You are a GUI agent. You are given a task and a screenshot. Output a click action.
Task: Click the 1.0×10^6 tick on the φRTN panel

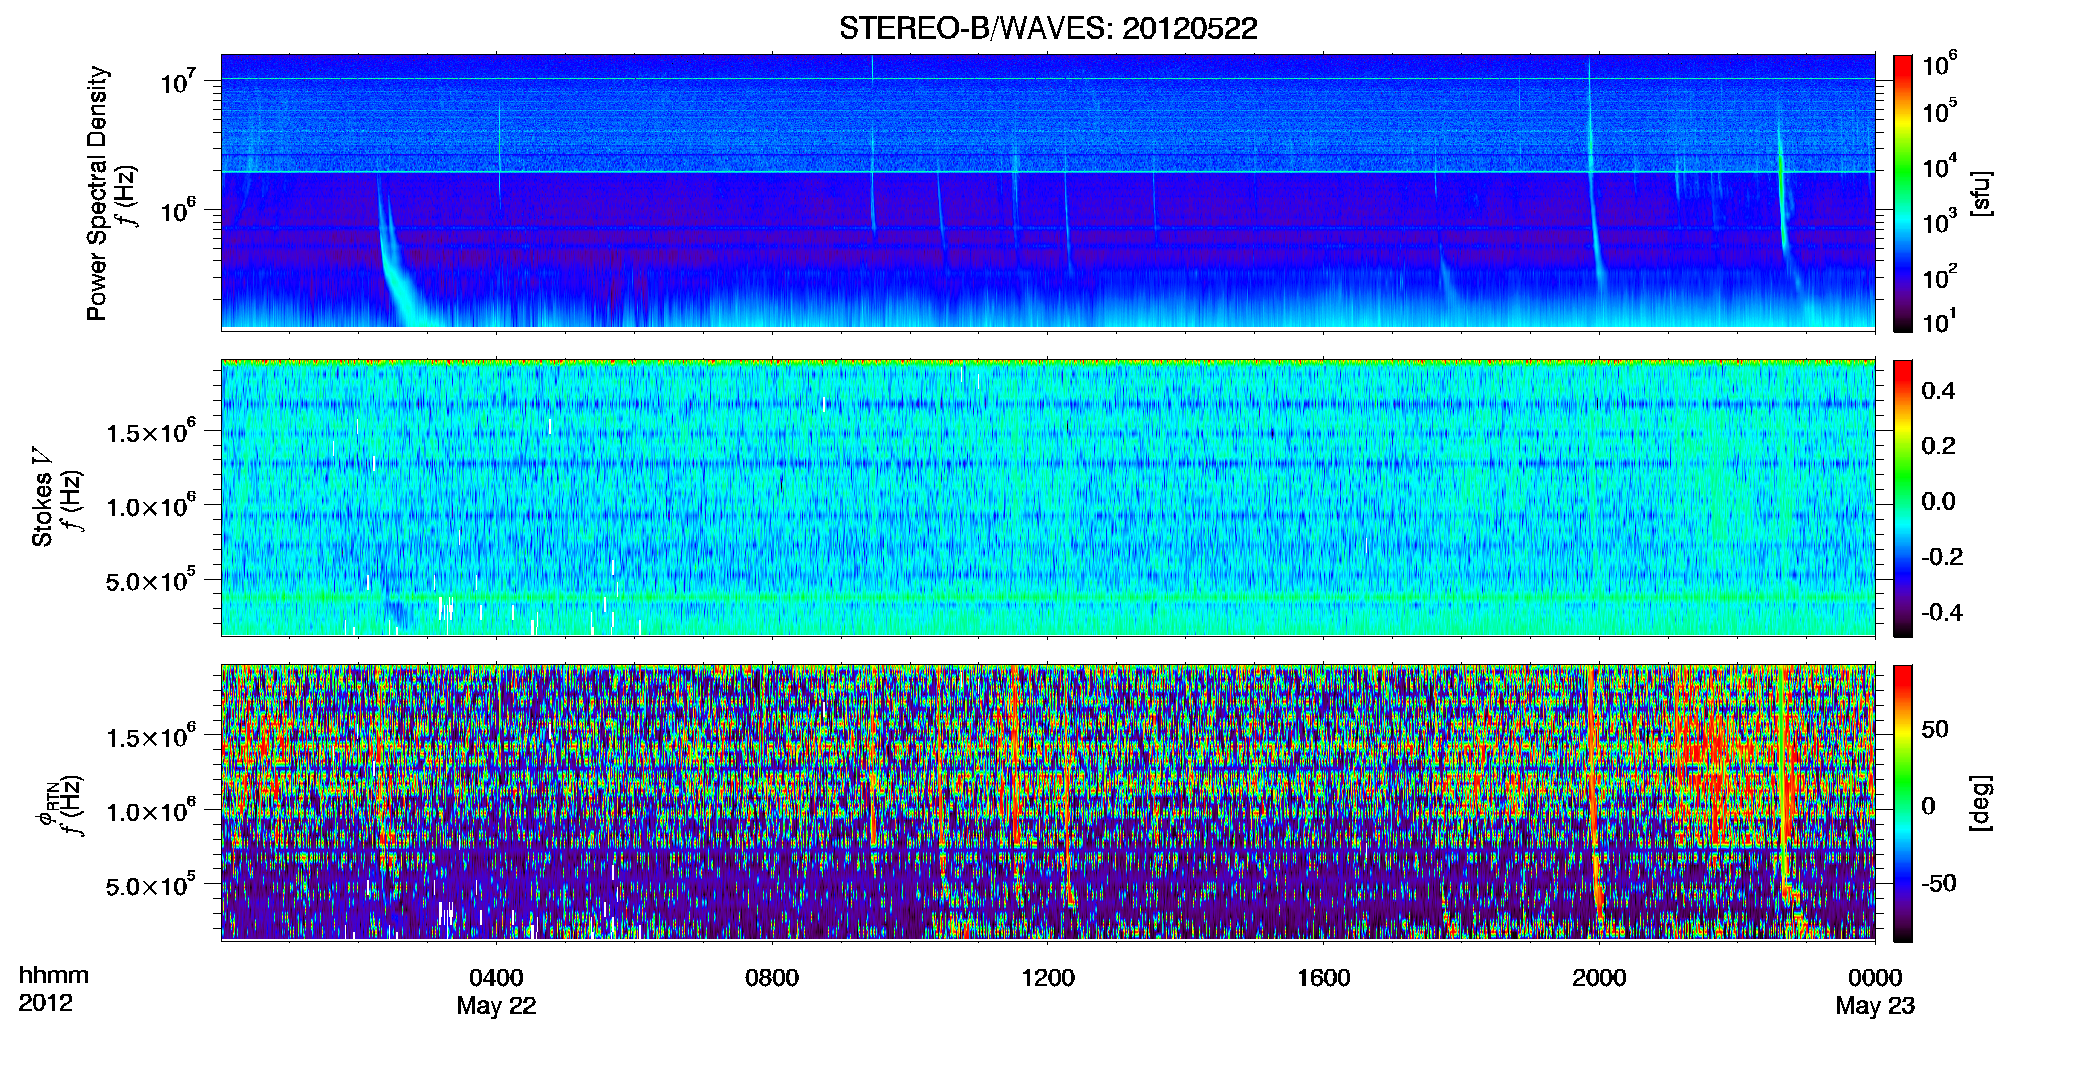point(150,811)
